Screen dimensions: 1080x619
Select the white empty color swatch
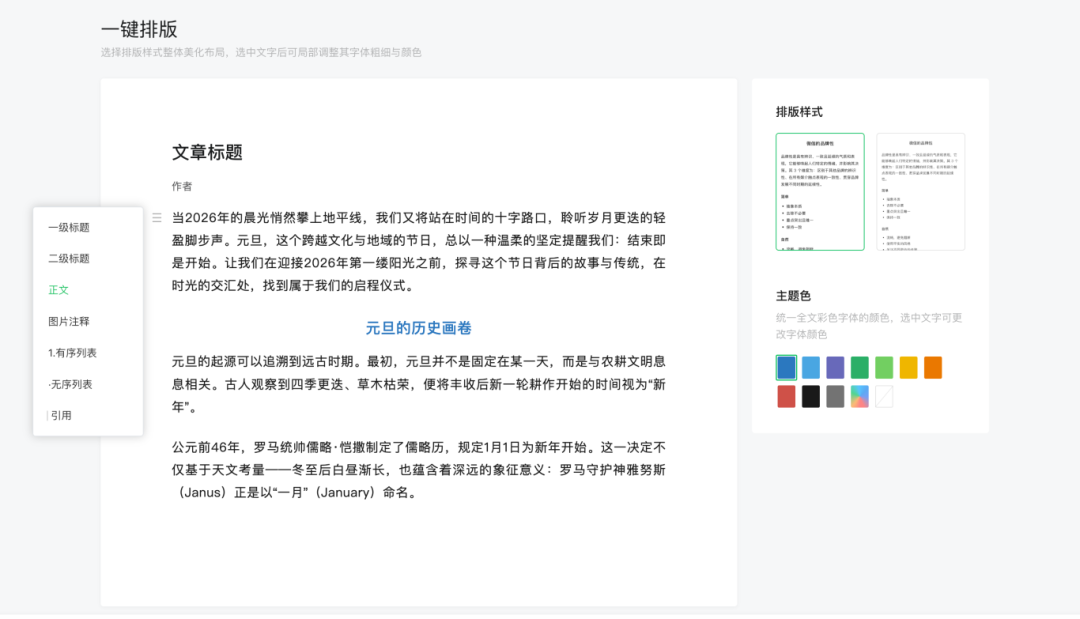tap(884, 396)
